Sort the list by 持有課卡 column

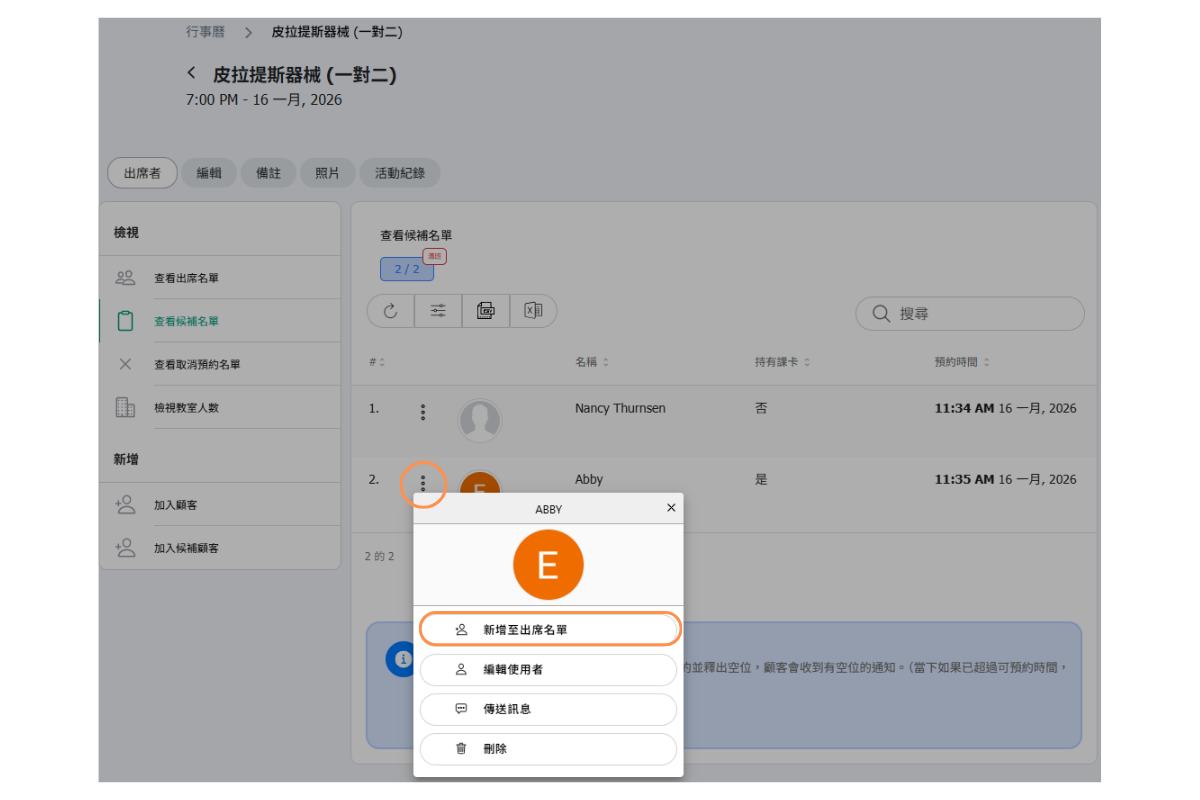coord(782,362)
